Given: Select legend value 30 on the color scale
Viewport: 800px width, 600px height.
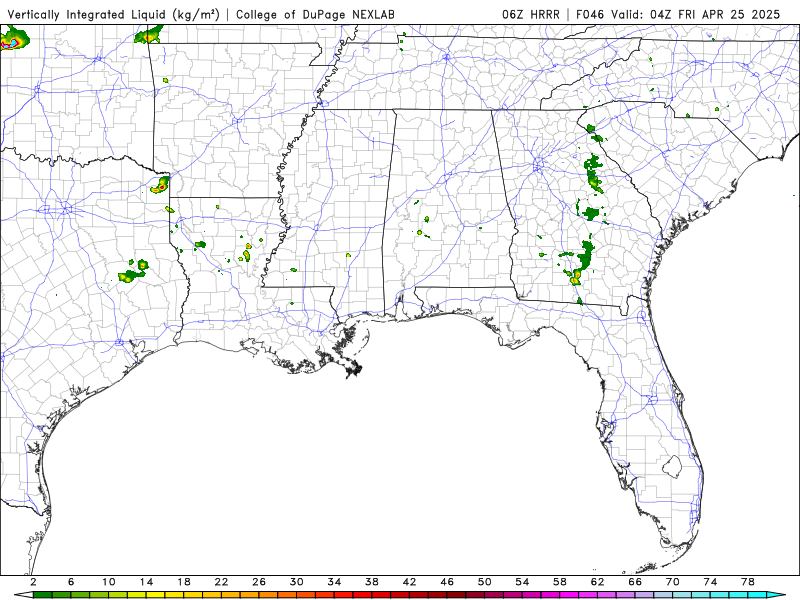Looking at the screenshot, I should 297,582.
